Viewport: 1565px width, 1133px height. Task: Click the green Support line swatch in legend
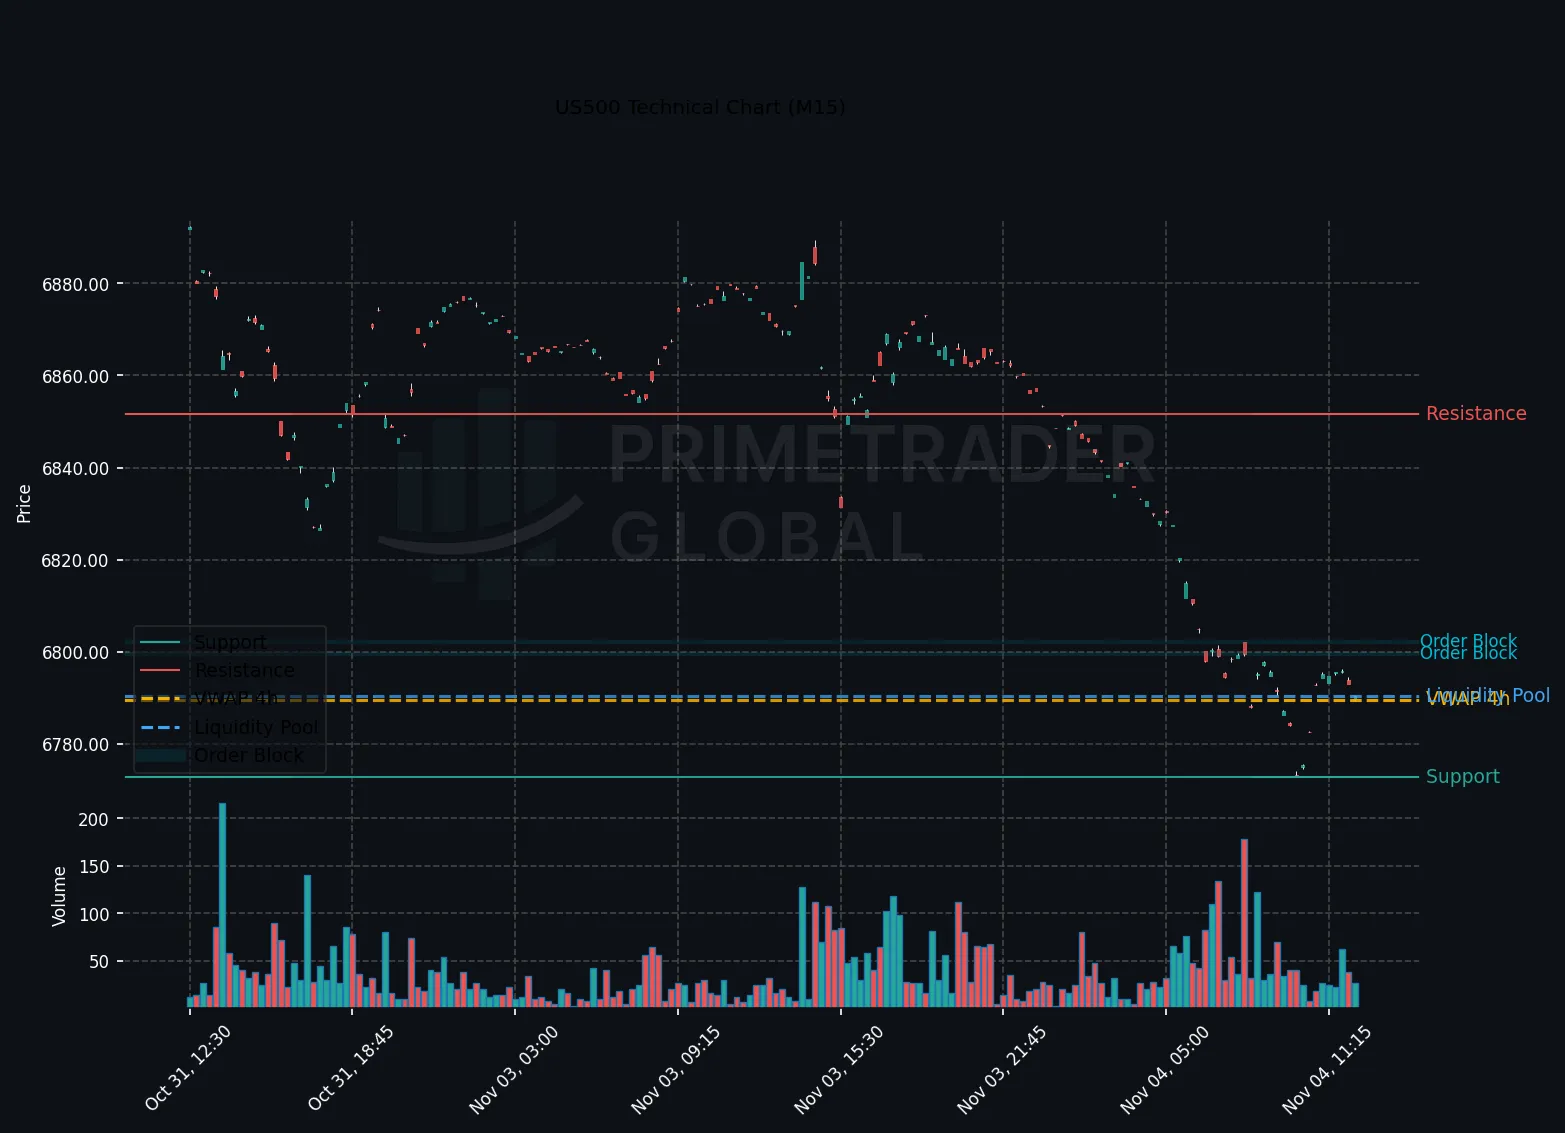pos(160,642)
